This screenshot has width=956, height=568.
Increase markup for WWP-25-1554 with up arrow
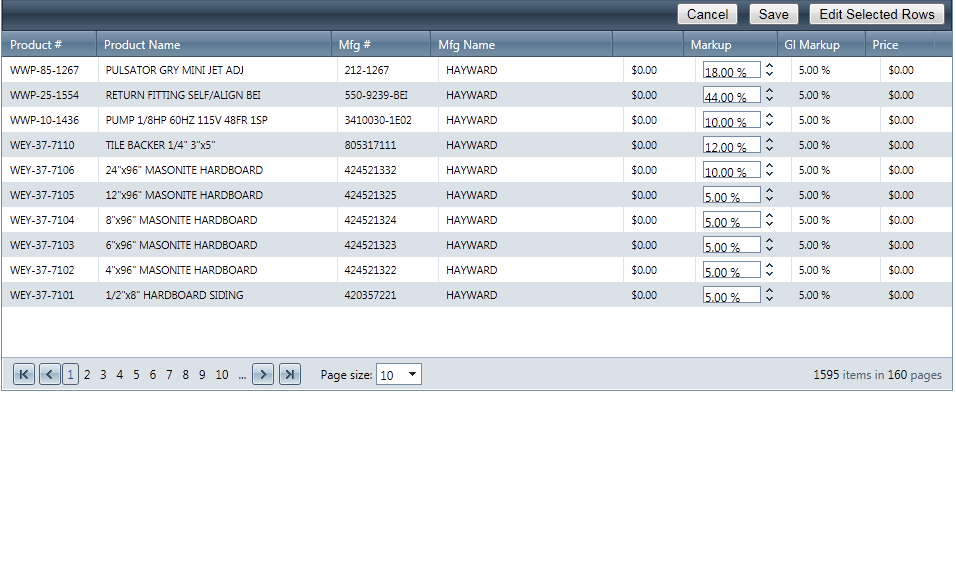tap(769, 91)
